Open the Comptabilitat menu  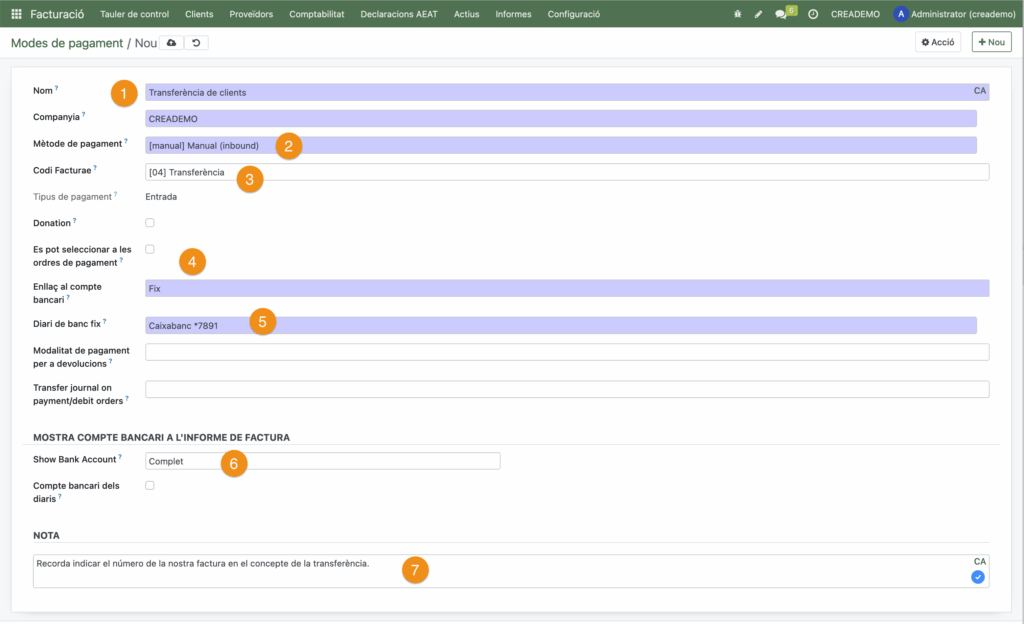(316, 14)
